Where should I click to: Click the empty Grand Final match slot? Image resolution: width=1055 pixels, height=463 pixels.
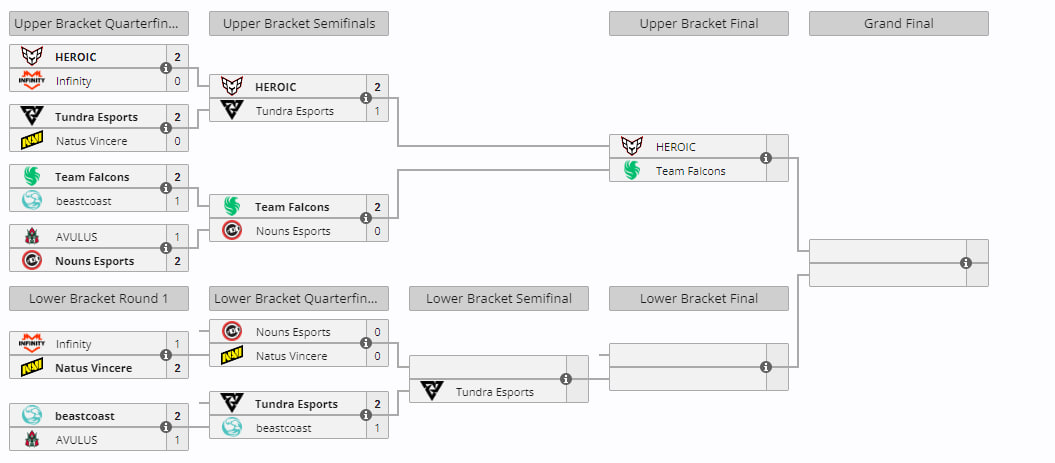click(x=898, y=263)
